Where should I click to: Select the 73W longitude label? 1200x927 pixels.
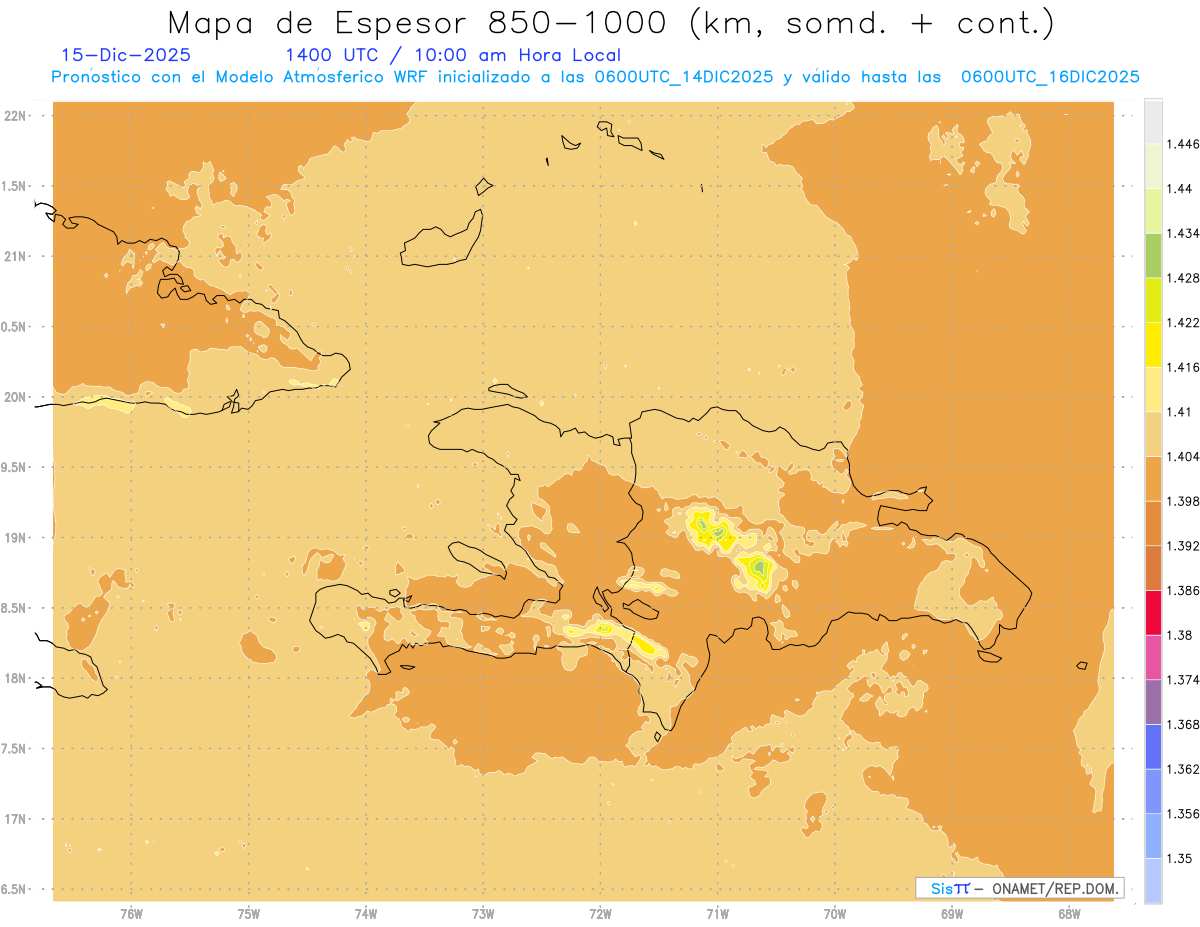coord(483,914)
